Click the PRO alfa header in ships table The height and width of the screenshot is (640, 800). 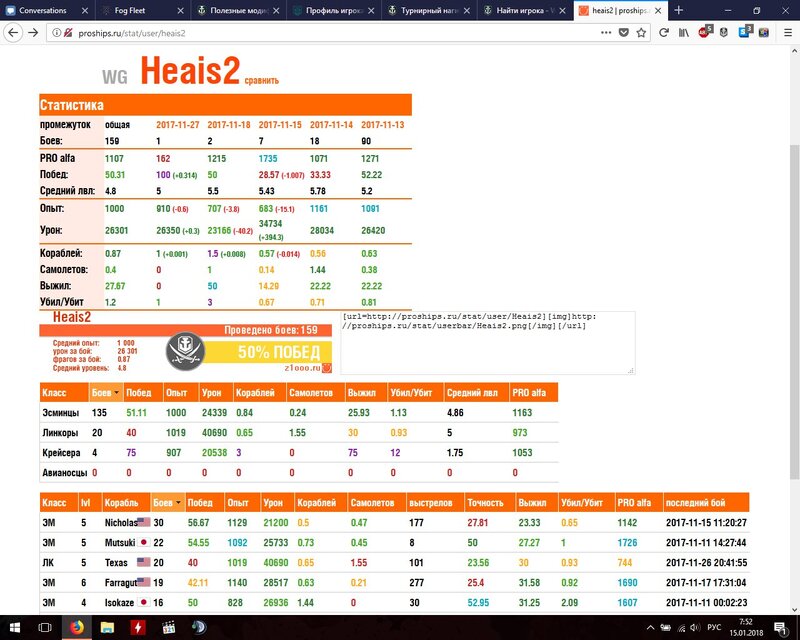coord(636,502)
